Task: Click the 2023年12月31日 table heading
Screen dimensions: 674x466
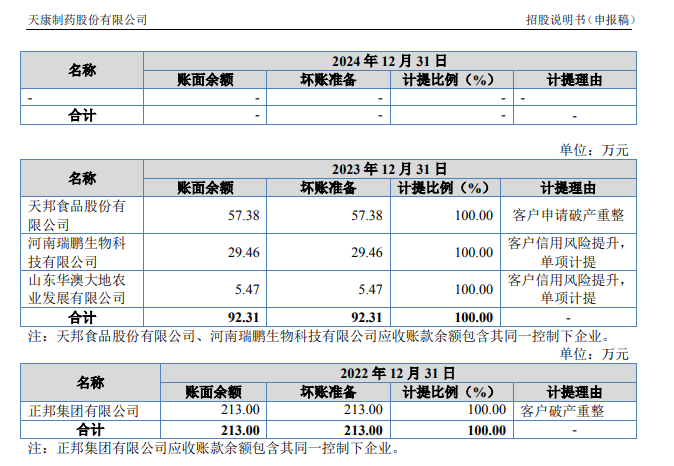Action: click(x=389, y=169)
